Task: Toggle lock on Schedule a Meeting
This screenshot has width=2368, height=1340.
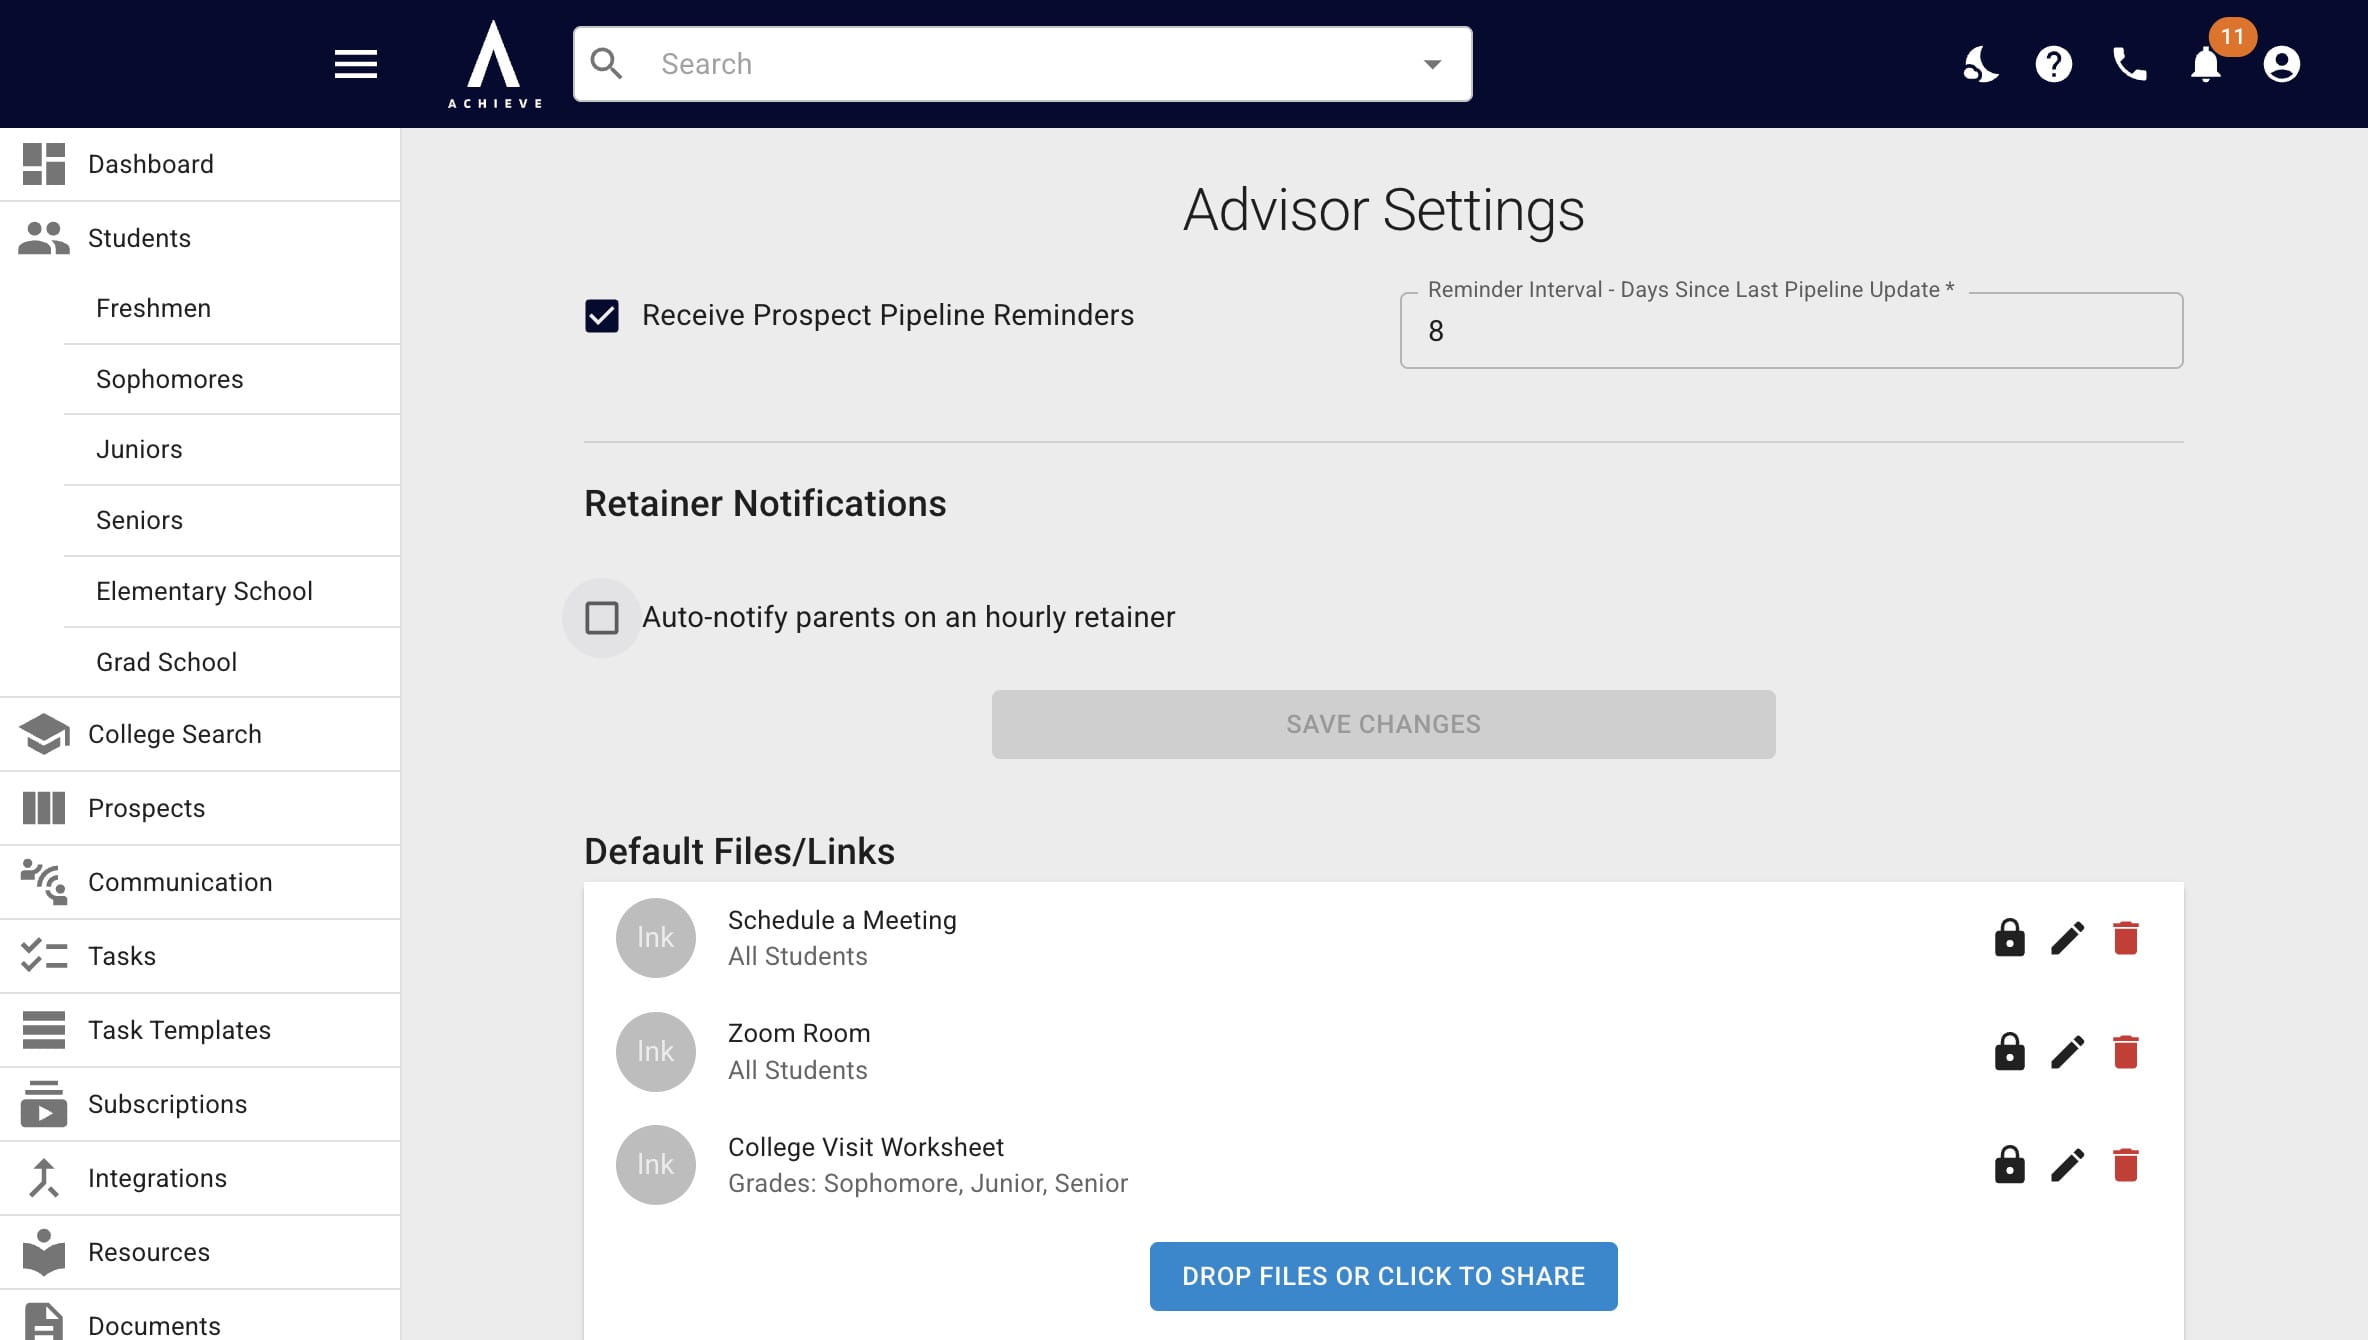Action: click(x=2009, y=938)
